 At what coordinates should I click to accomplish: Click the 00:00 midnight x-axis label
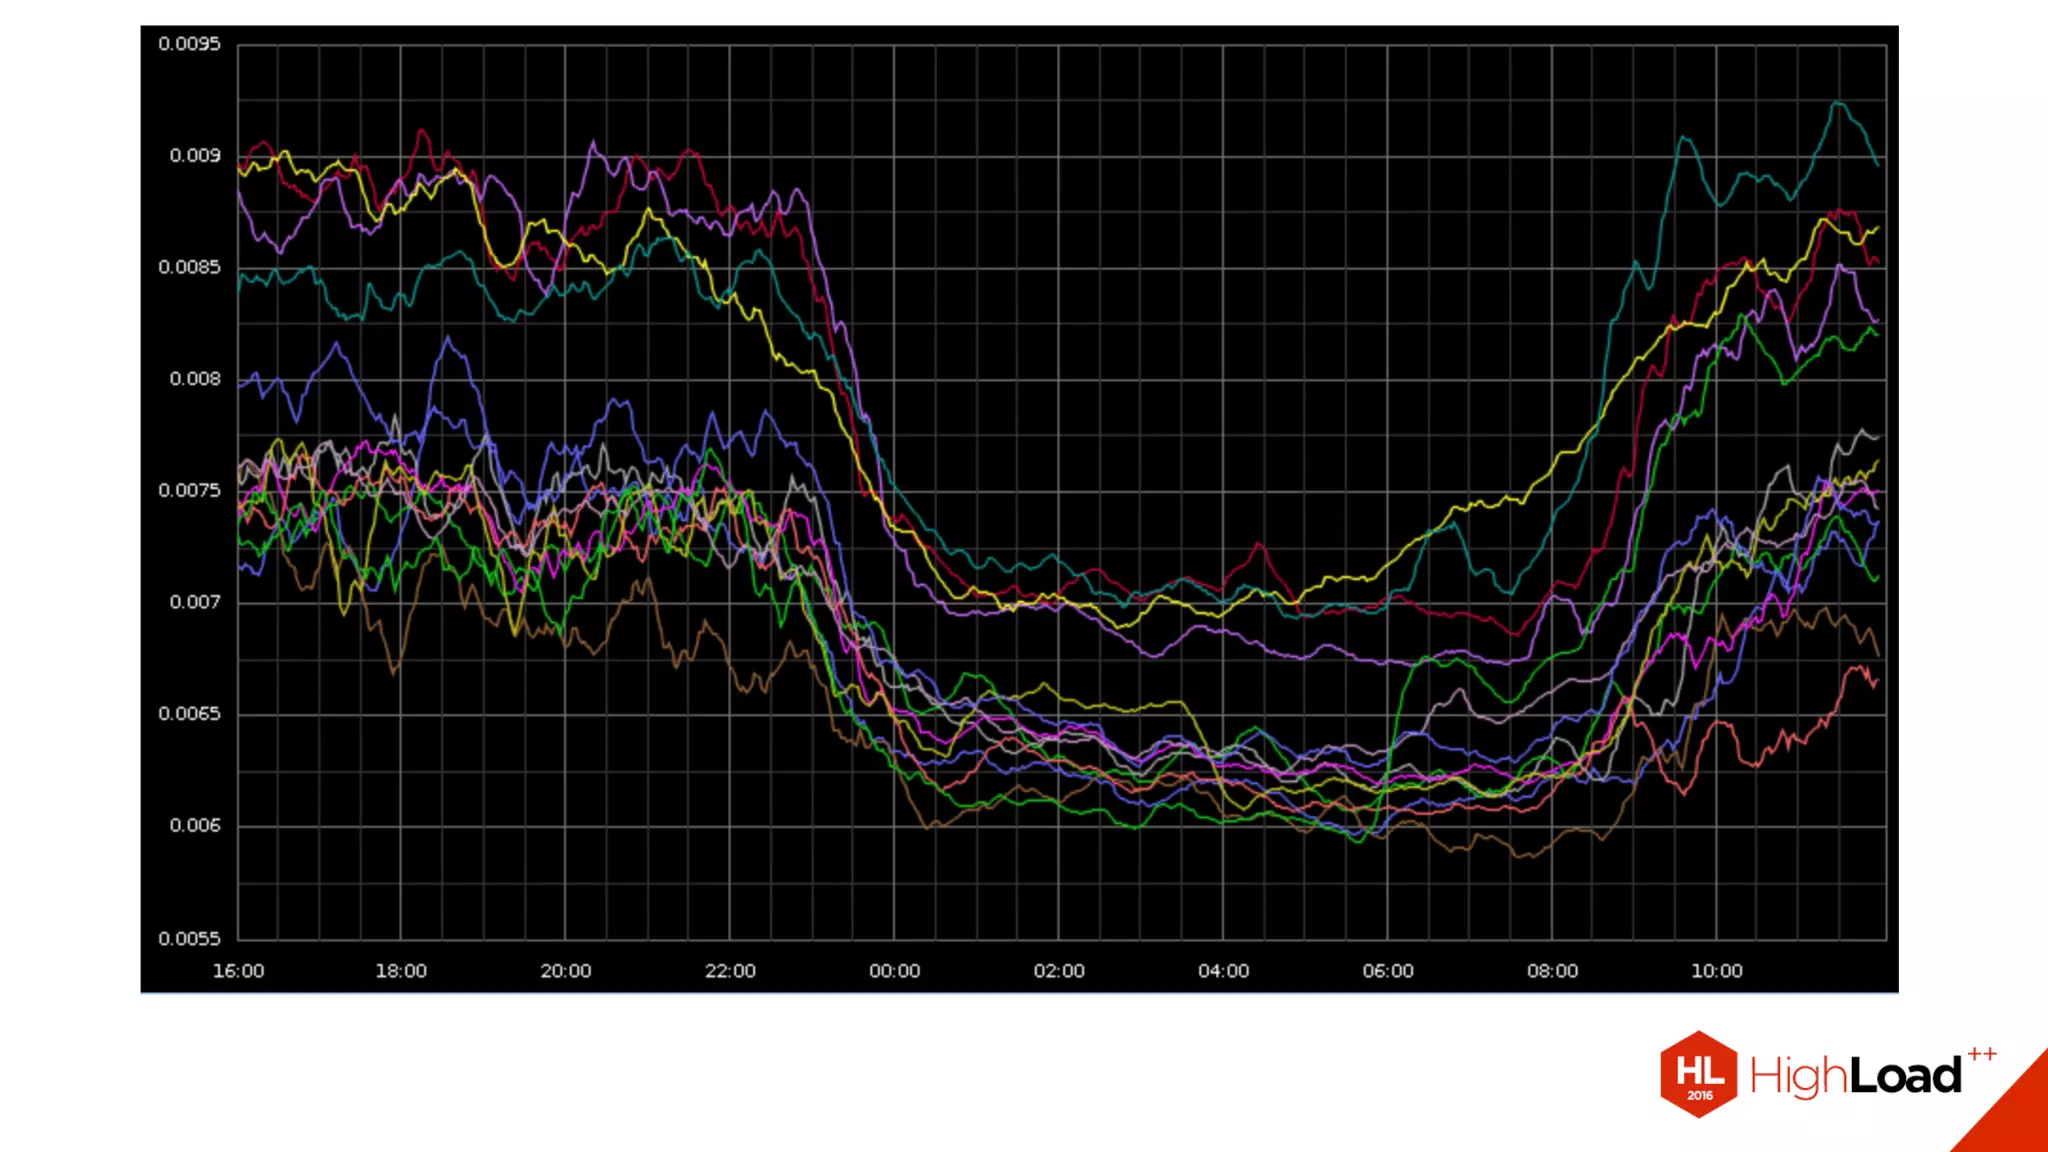[894, 971]
